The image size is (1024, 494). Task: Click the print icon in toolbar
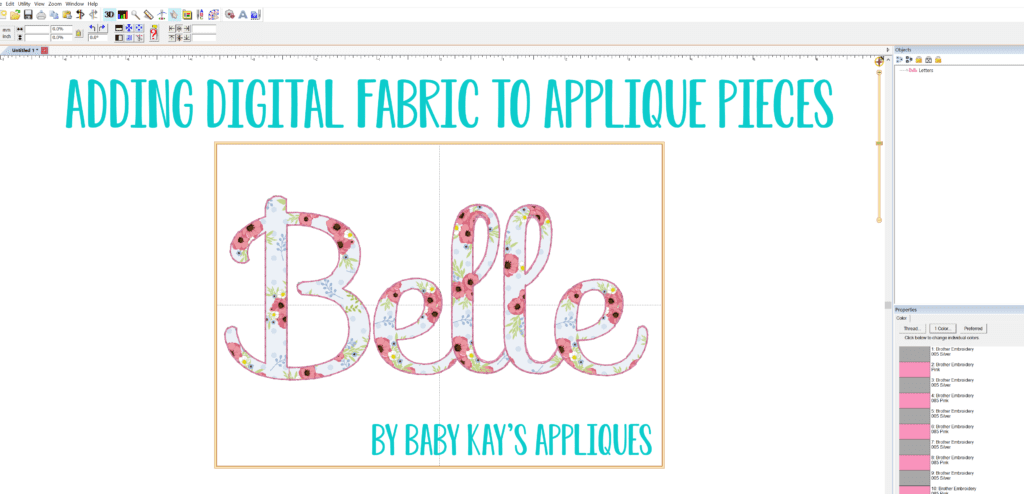[x=41, y=15]
